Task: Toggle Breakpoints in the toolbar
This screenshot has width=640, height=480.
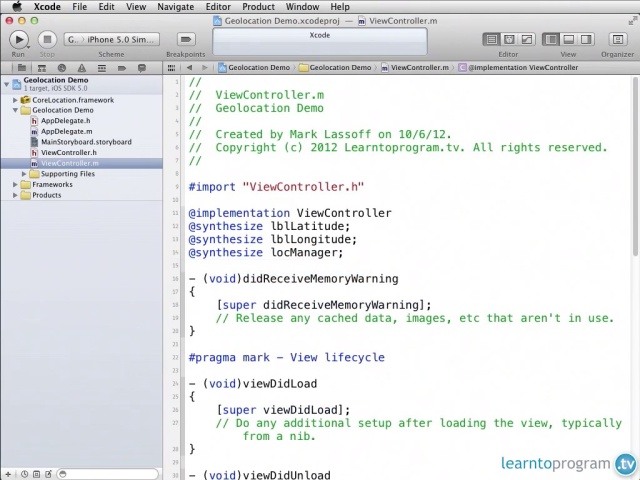Action: [x=186, y=40]
